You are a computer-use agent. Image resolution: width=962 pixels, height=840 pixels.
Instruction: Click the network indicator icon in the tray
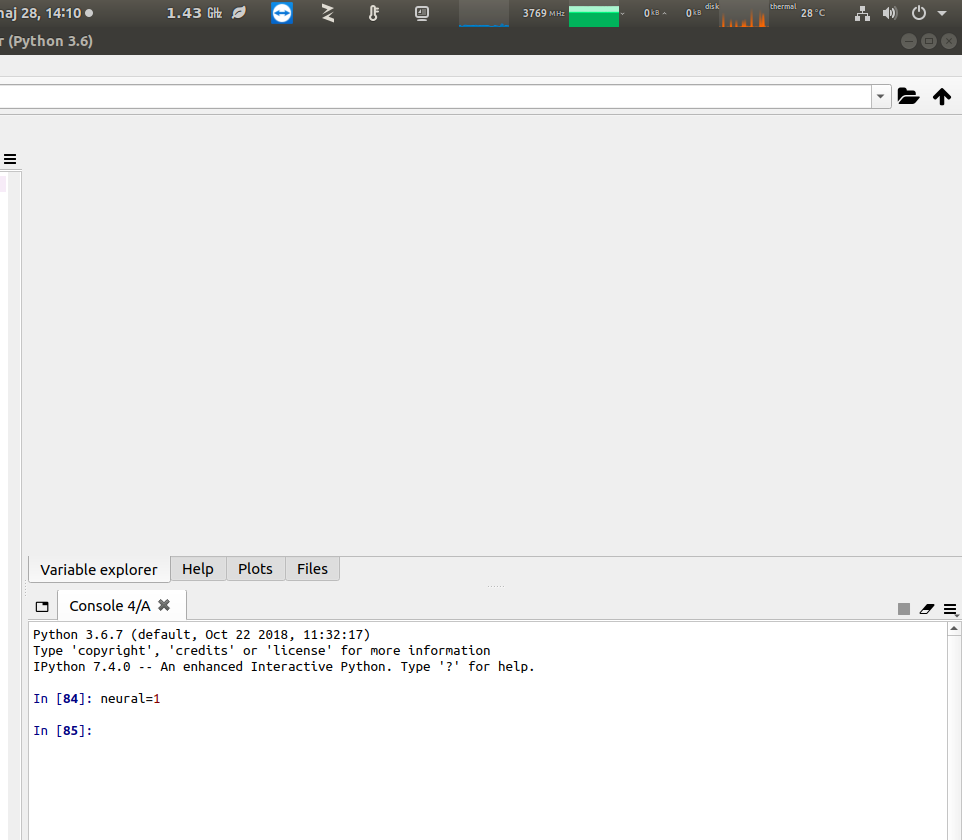pyautogui.click(x=861, y=13)
